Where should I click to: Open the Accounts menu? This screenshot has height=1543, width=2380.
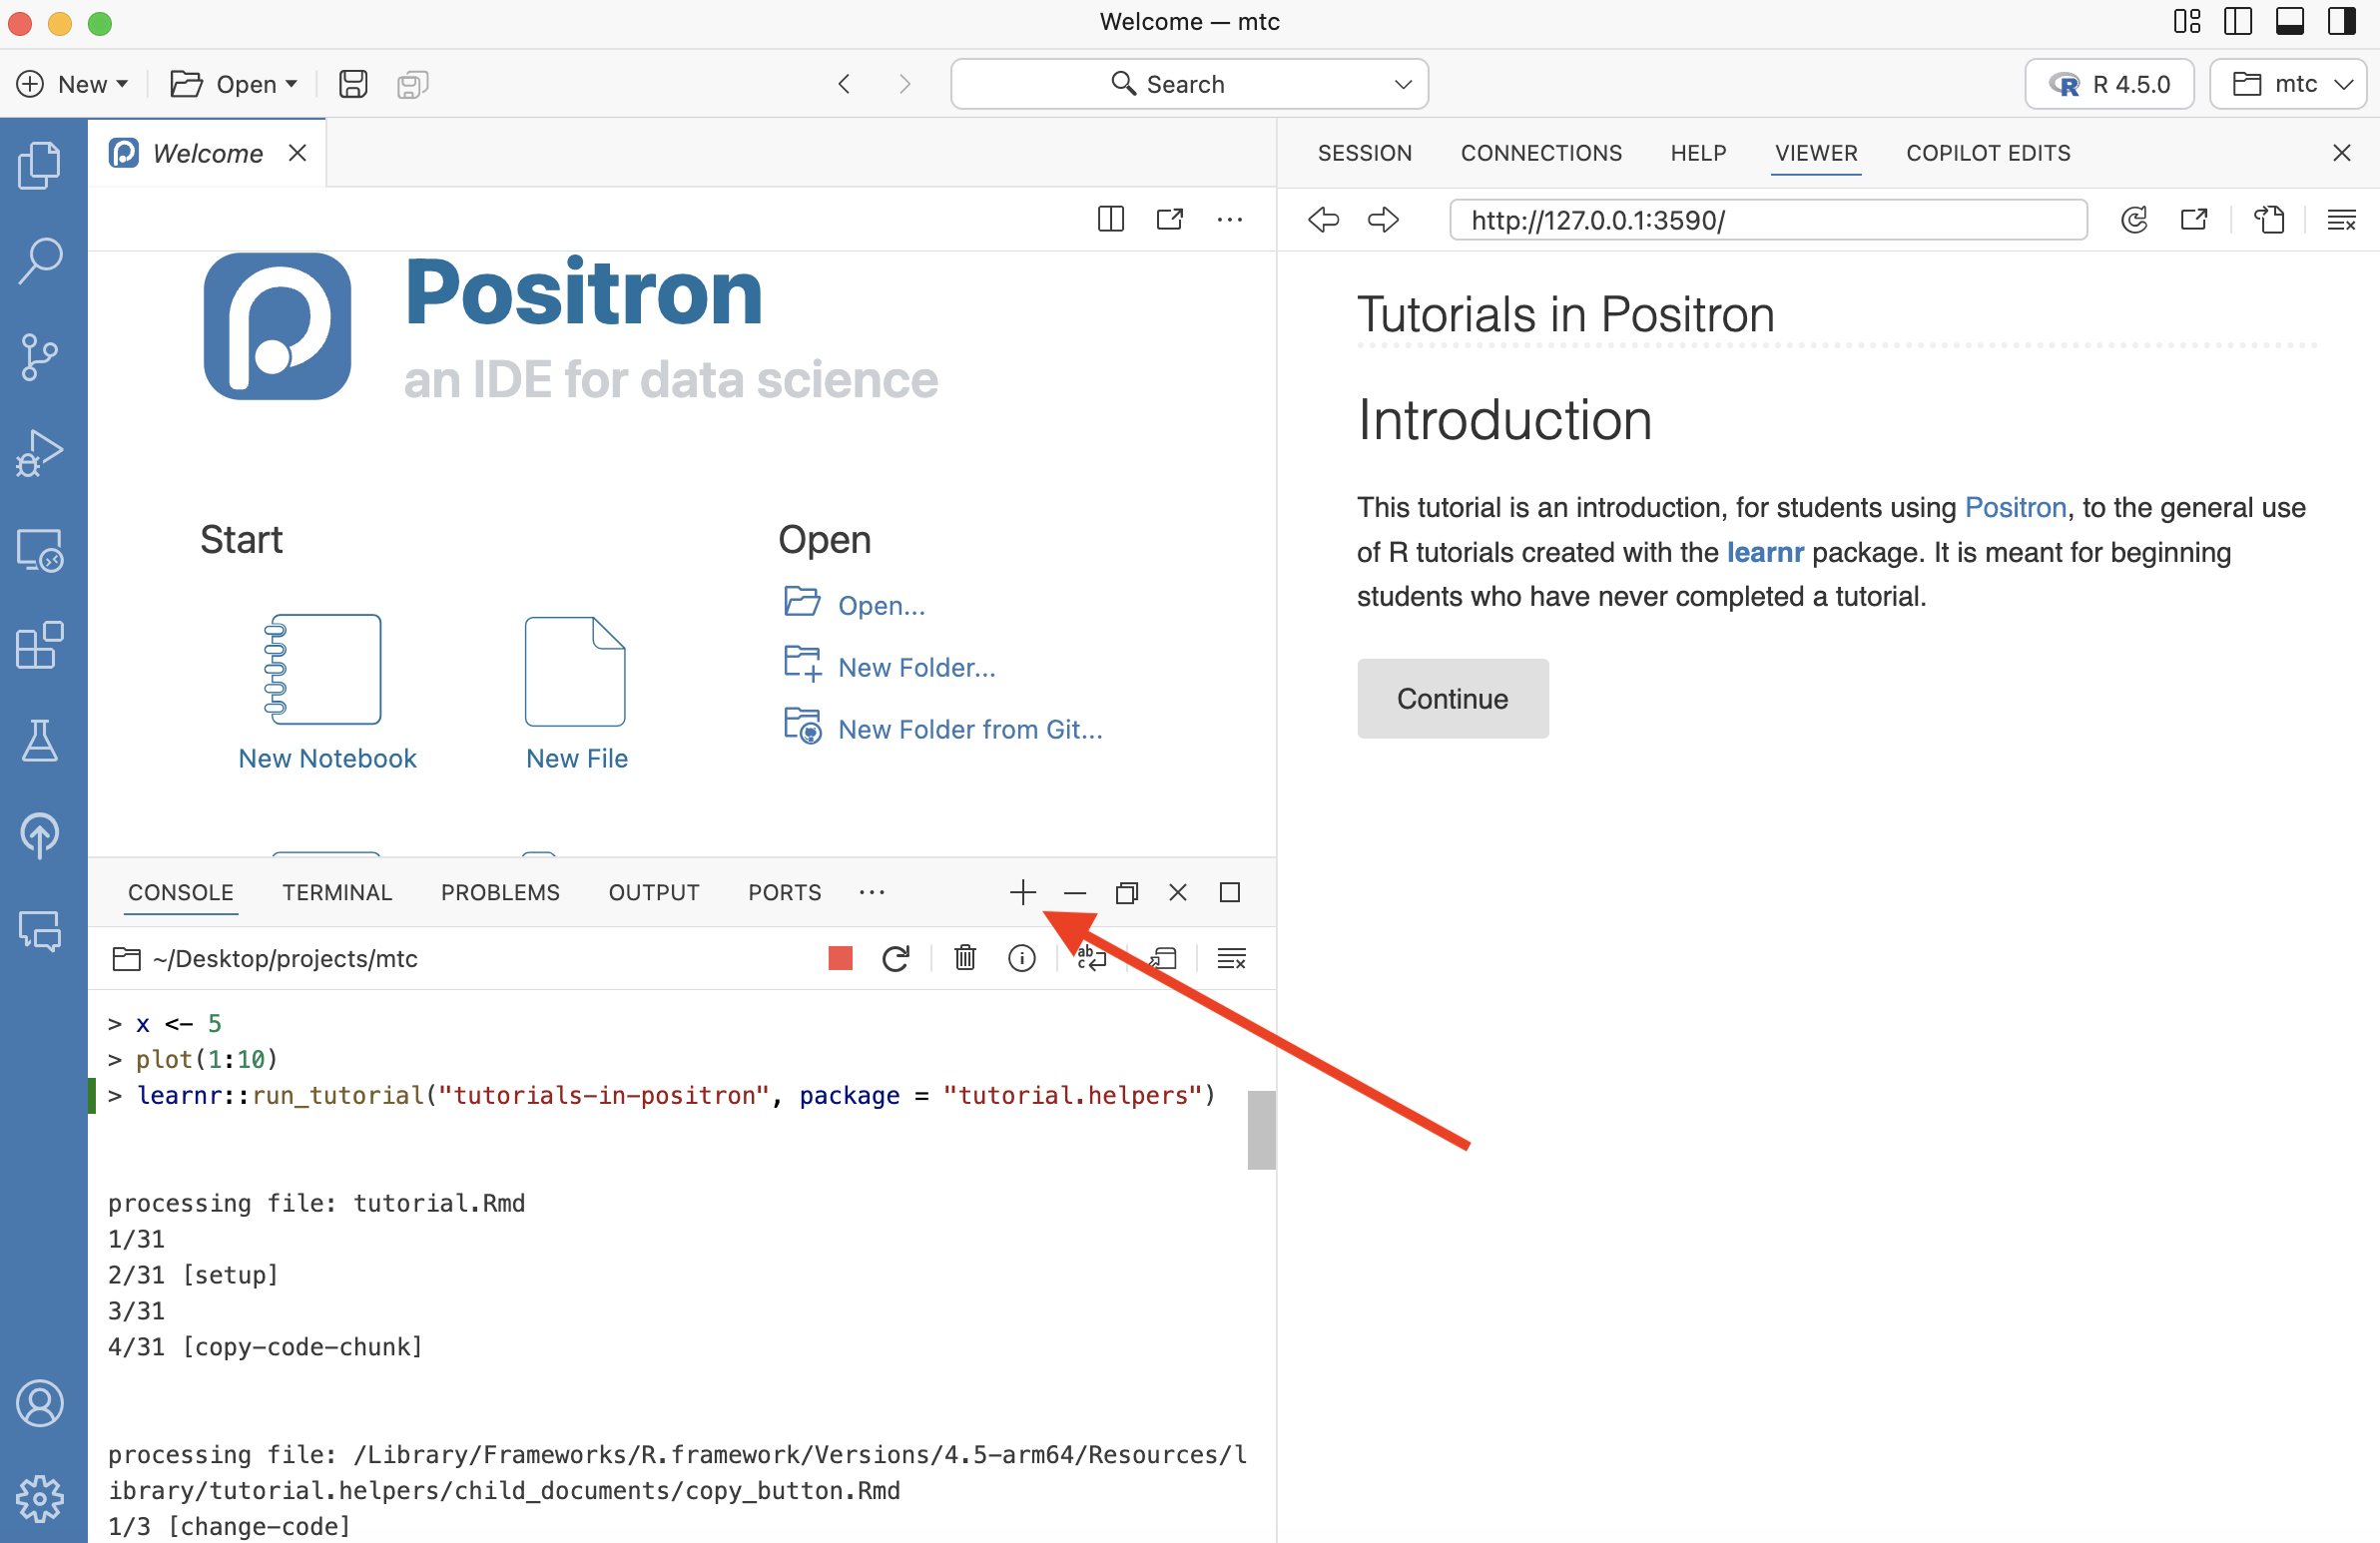pos(40,1403)
